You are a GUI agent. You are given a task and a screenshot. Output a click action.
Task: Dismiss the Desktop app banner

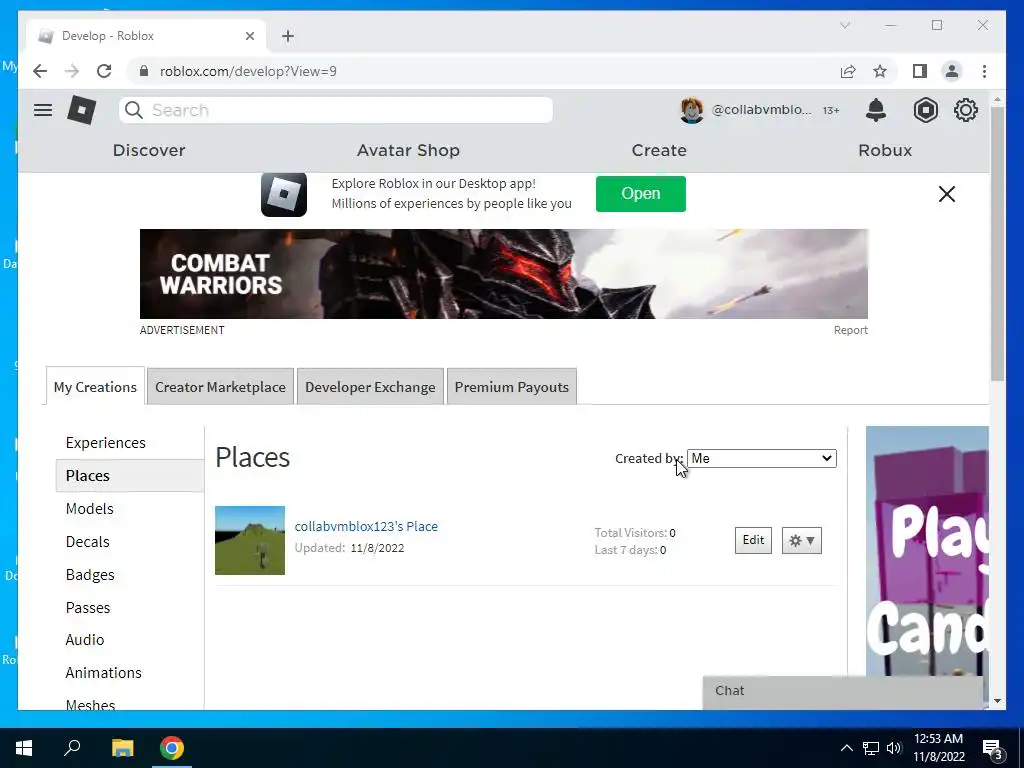tap(946, 194)
